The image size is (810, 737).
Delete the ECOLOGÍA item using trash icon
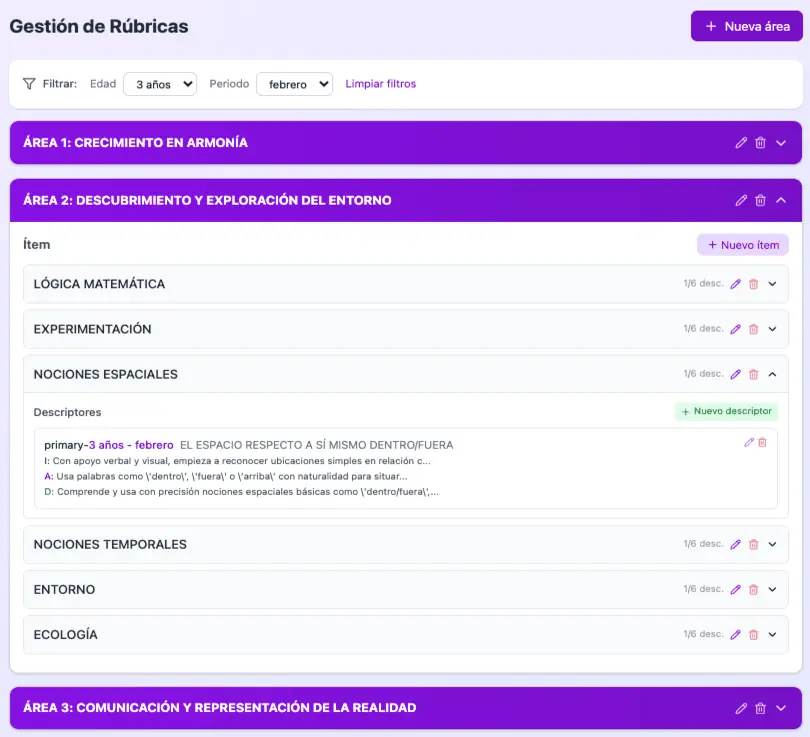tap(754, 634)
